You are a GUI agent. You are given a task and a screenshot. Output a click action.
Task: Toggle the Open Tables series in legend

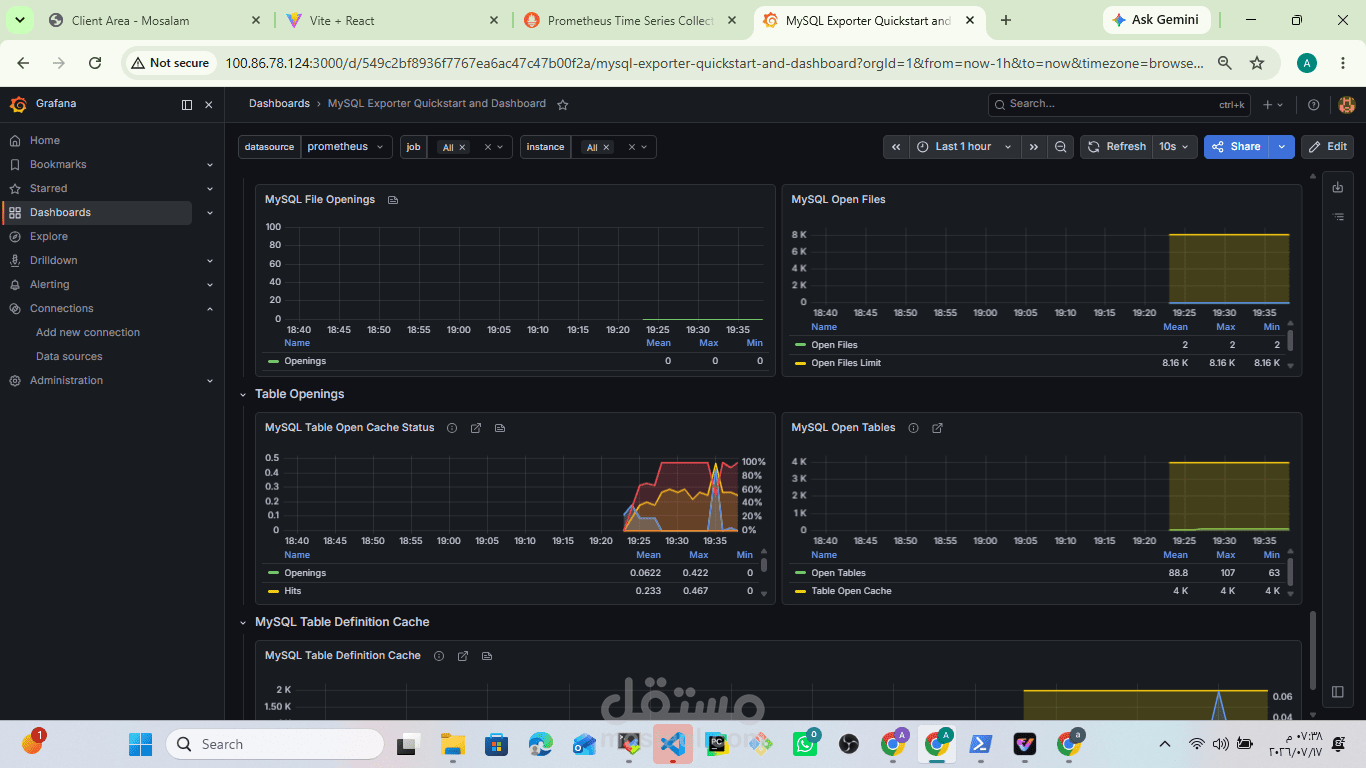coord(838,573)
